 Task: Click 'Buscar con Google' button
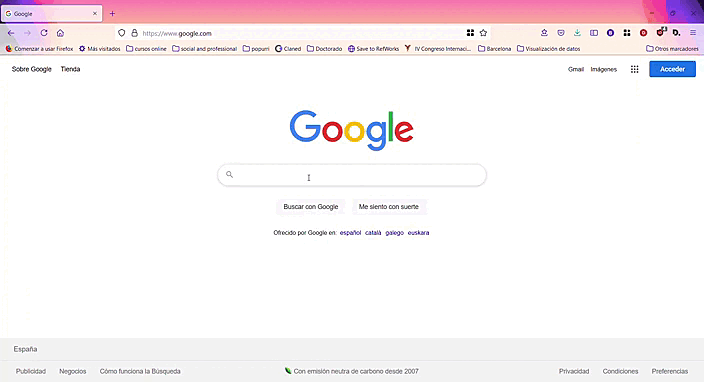click(x=311, y=206)
